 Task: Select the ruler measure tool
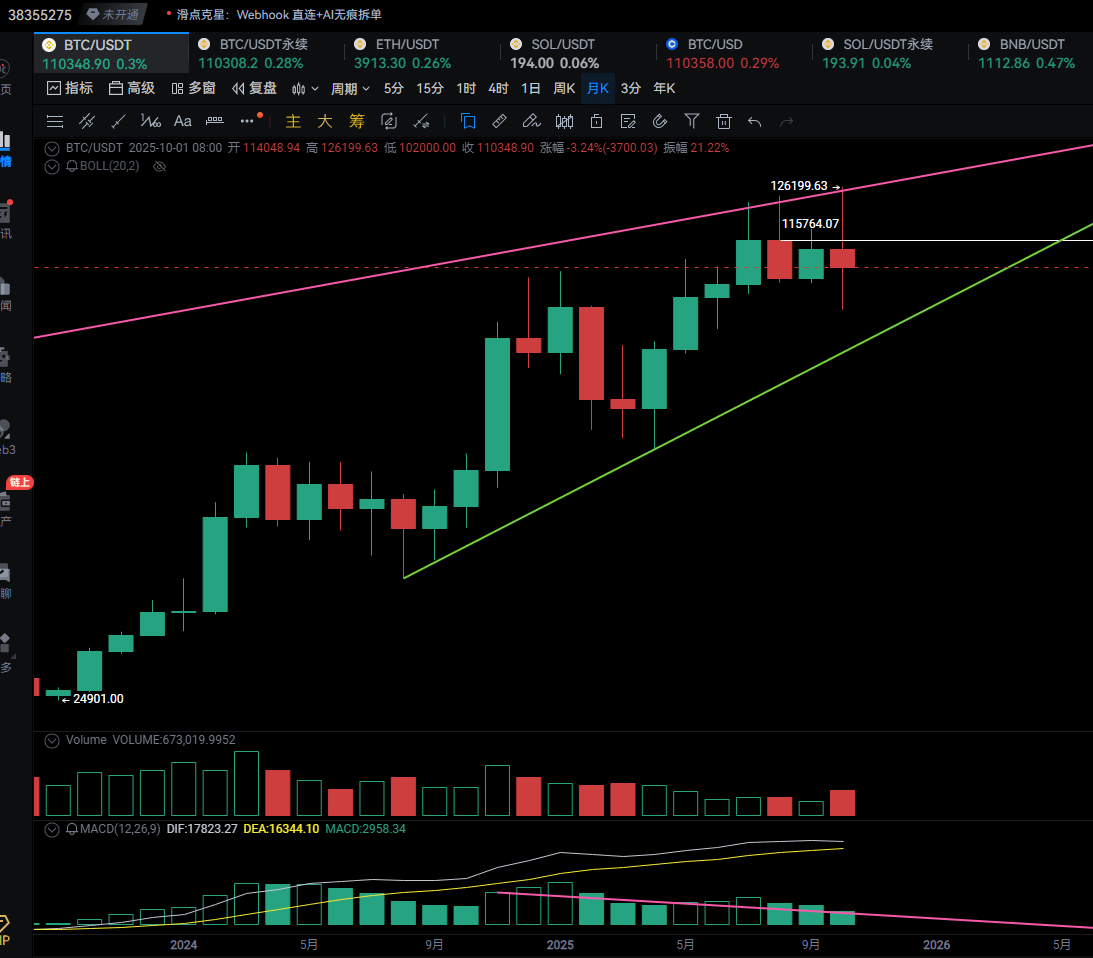pyautogui.click(x=499, y=121)
